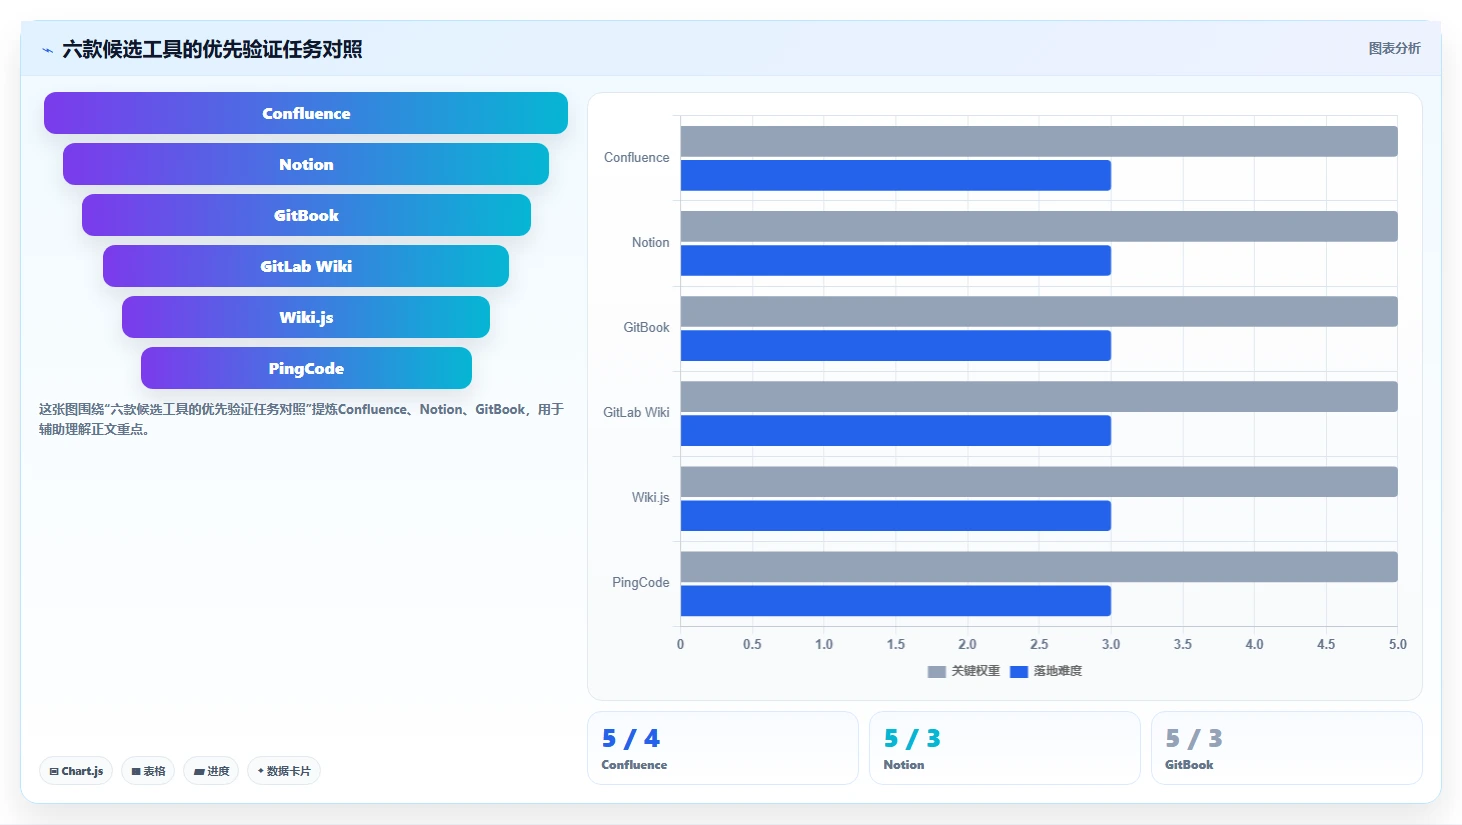Click the GitBook blue chart bar

(x=896, y=345)
